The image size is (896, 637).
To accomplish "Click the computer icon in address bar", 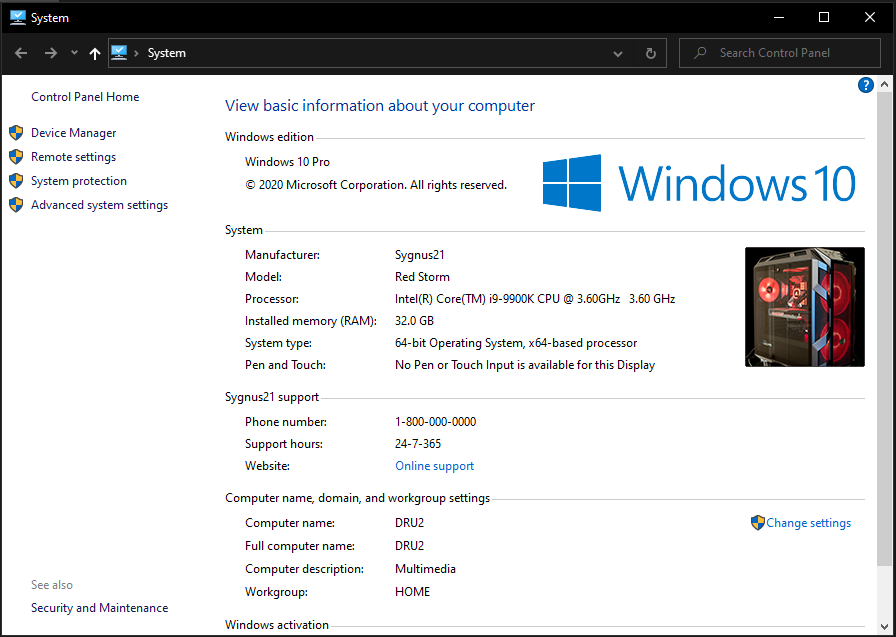I will pyautogui.click(x=119, y=53).
